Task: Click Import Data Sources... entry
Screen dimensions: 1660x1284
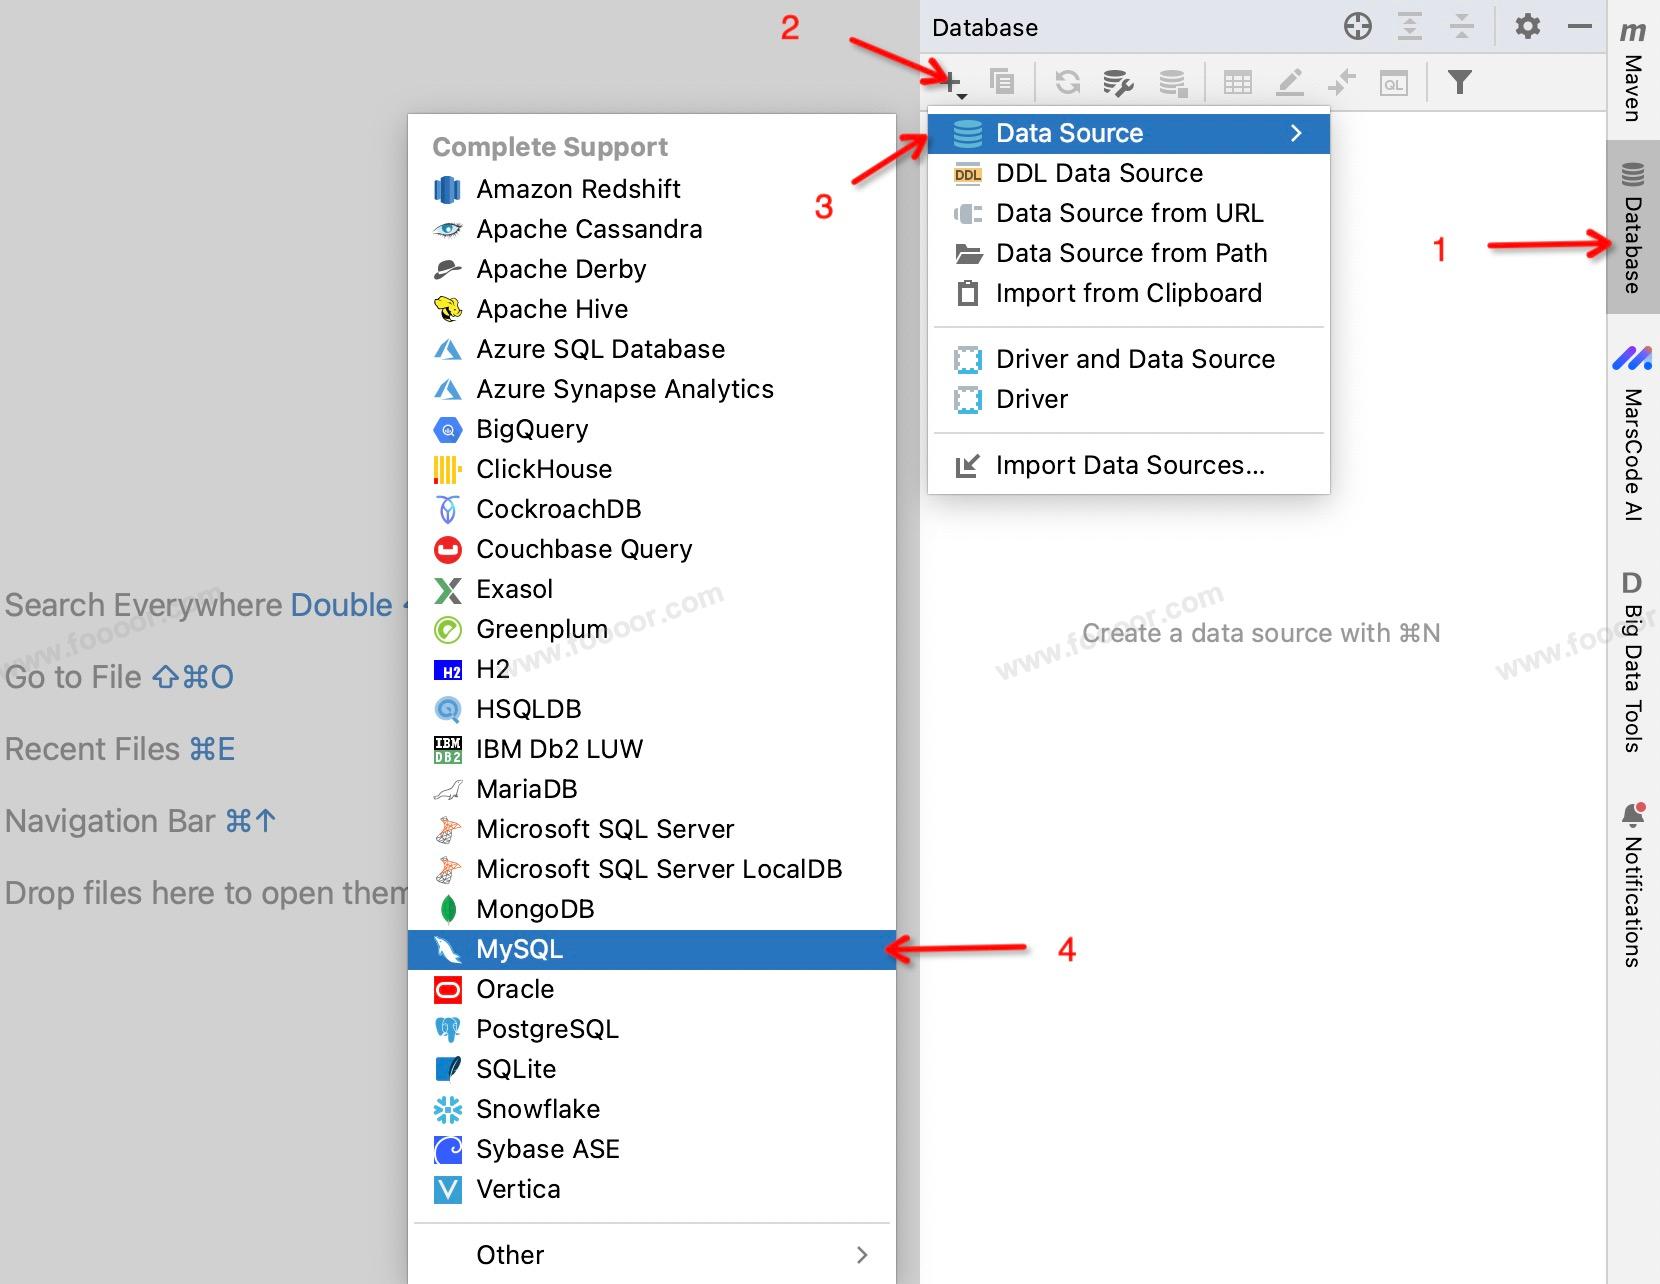Action: (1129, 465)
